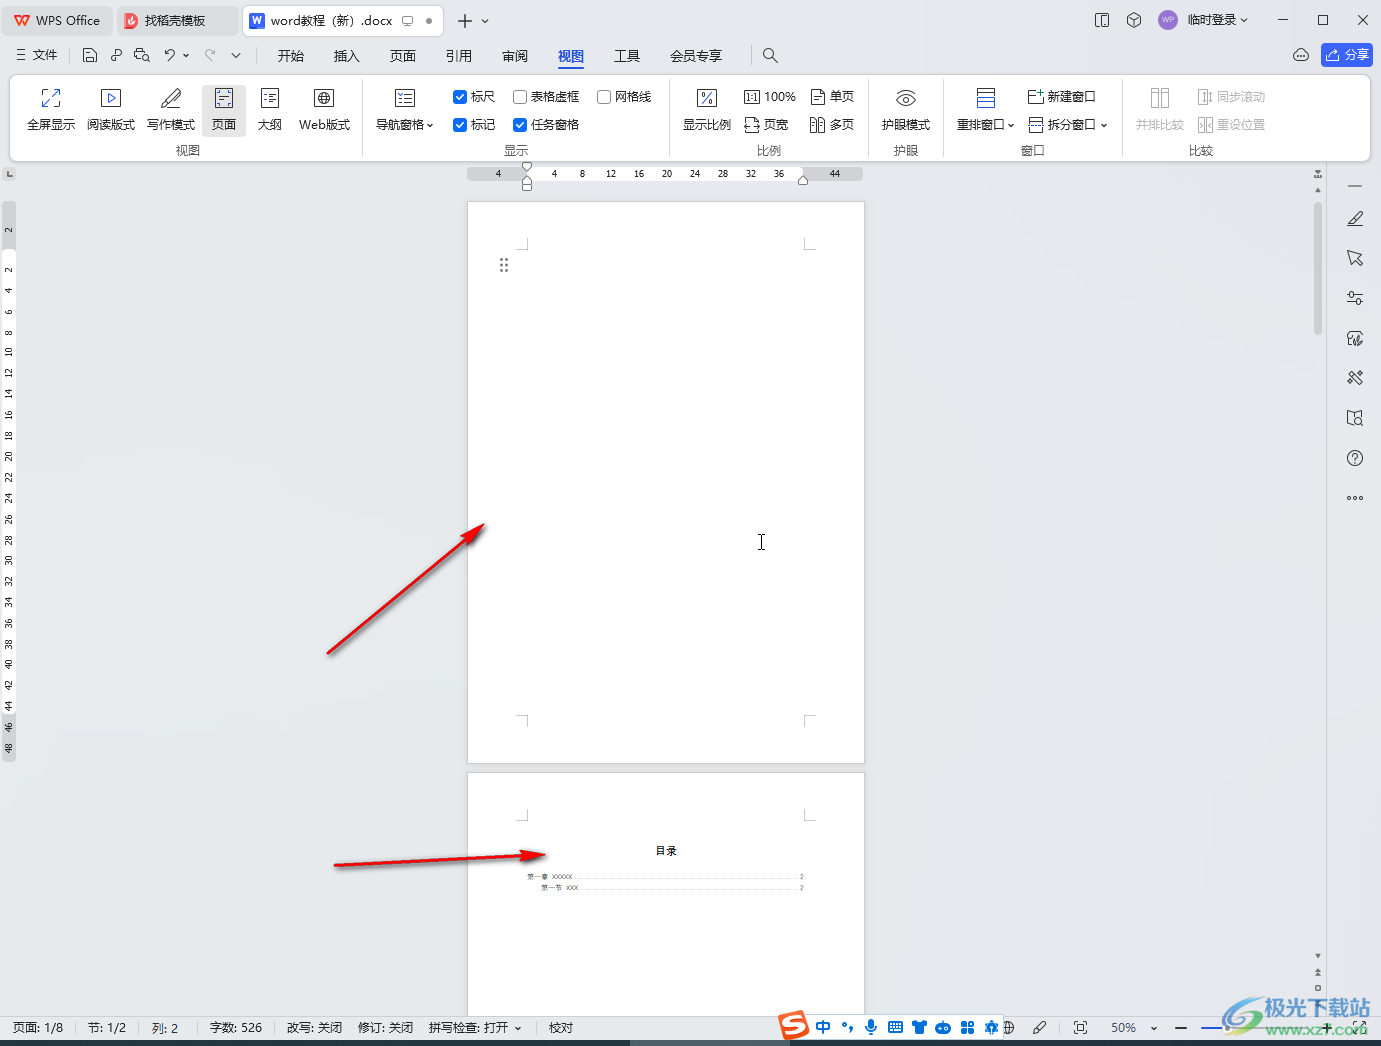This screenshot has height=1046, width=1381.
Task: Switch to the 审阅 ribbon tab
Action: [515, 56]
